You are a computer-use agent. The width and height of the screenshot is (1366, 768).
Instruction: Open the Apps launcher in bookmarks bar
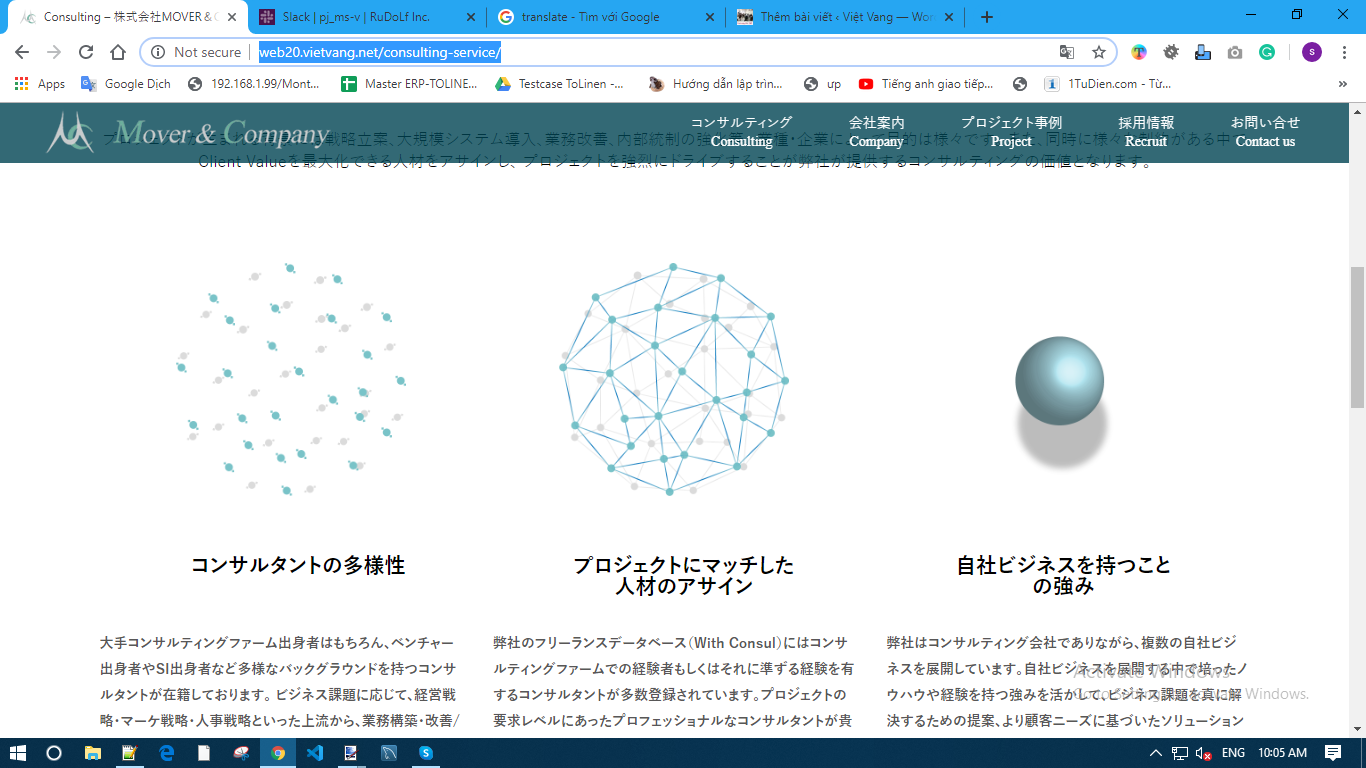(x=24, y=84)
